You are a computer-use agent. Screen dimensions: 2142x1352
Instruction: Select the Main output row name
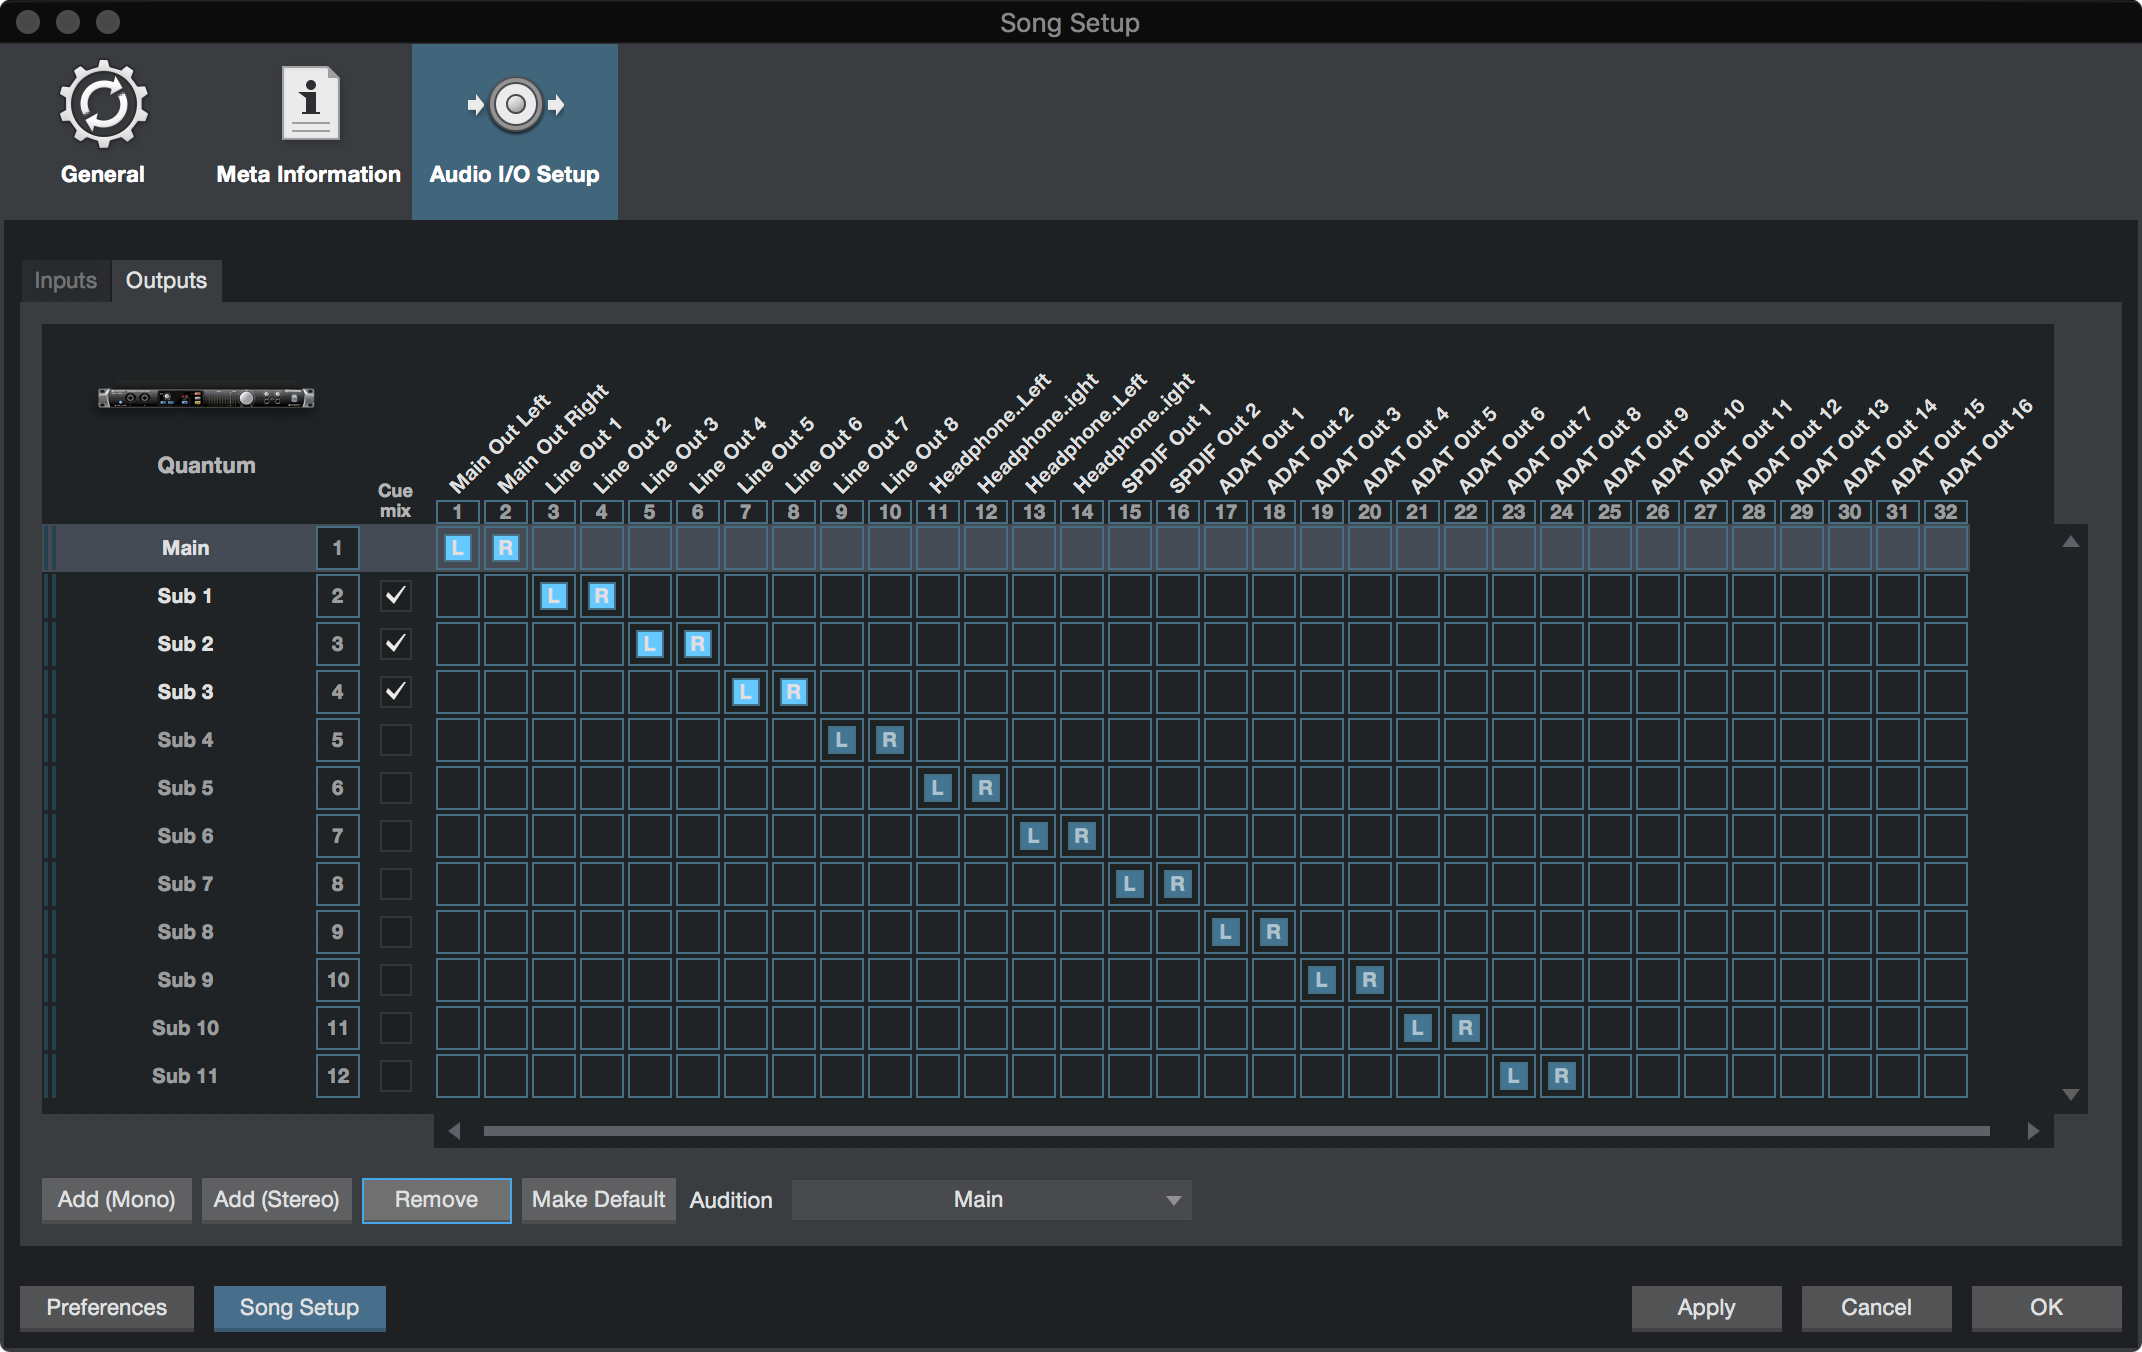[x=186, y=548]
